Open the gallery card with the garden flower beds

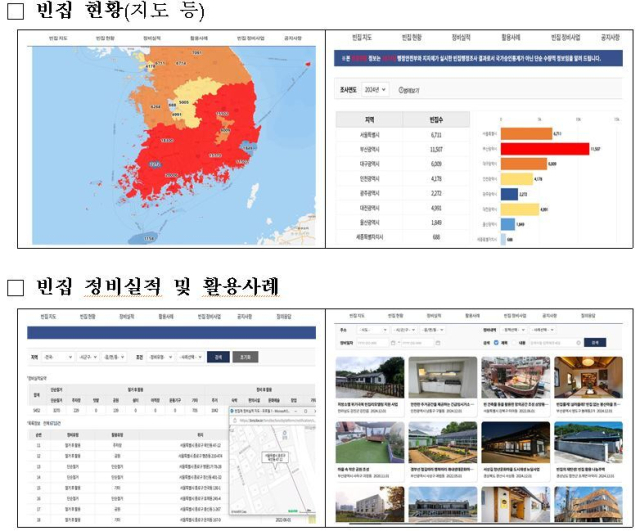pos(442,451)
